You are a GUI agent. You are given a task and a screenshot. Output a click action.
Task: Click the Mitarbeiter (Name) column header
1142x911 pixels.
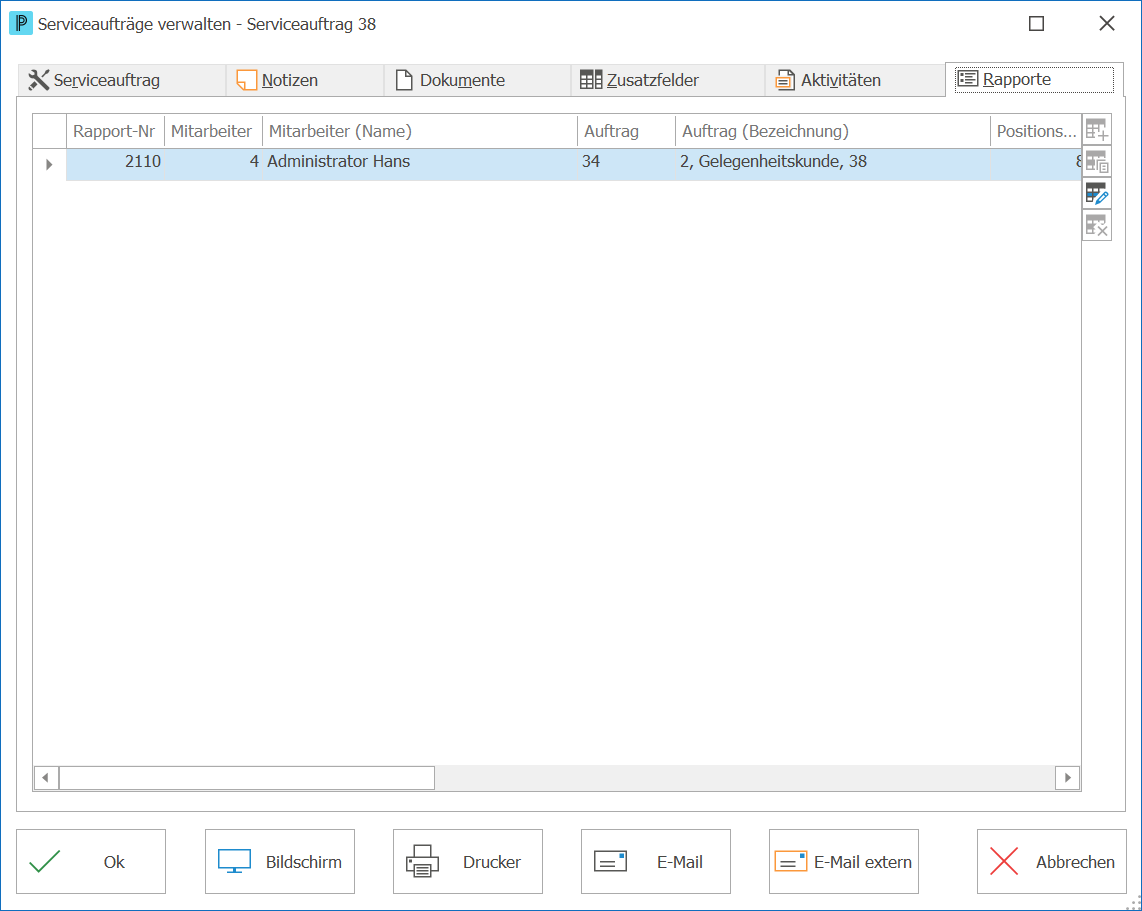pyautogui.click(x=420, y=131)
